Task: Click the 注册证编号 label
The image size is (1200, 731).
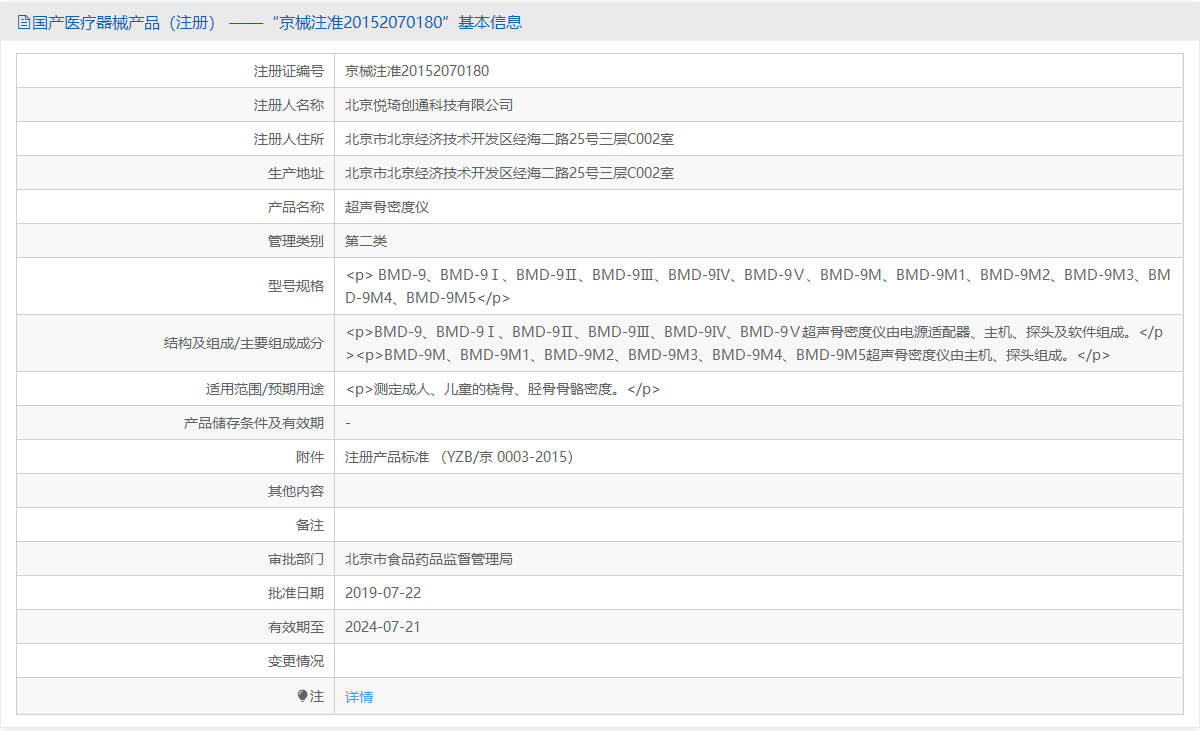Action: (289, 71)
